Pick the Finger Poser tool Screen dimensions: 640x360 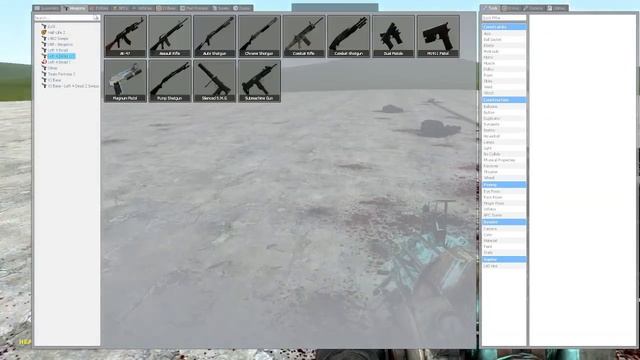coord(504,203)
